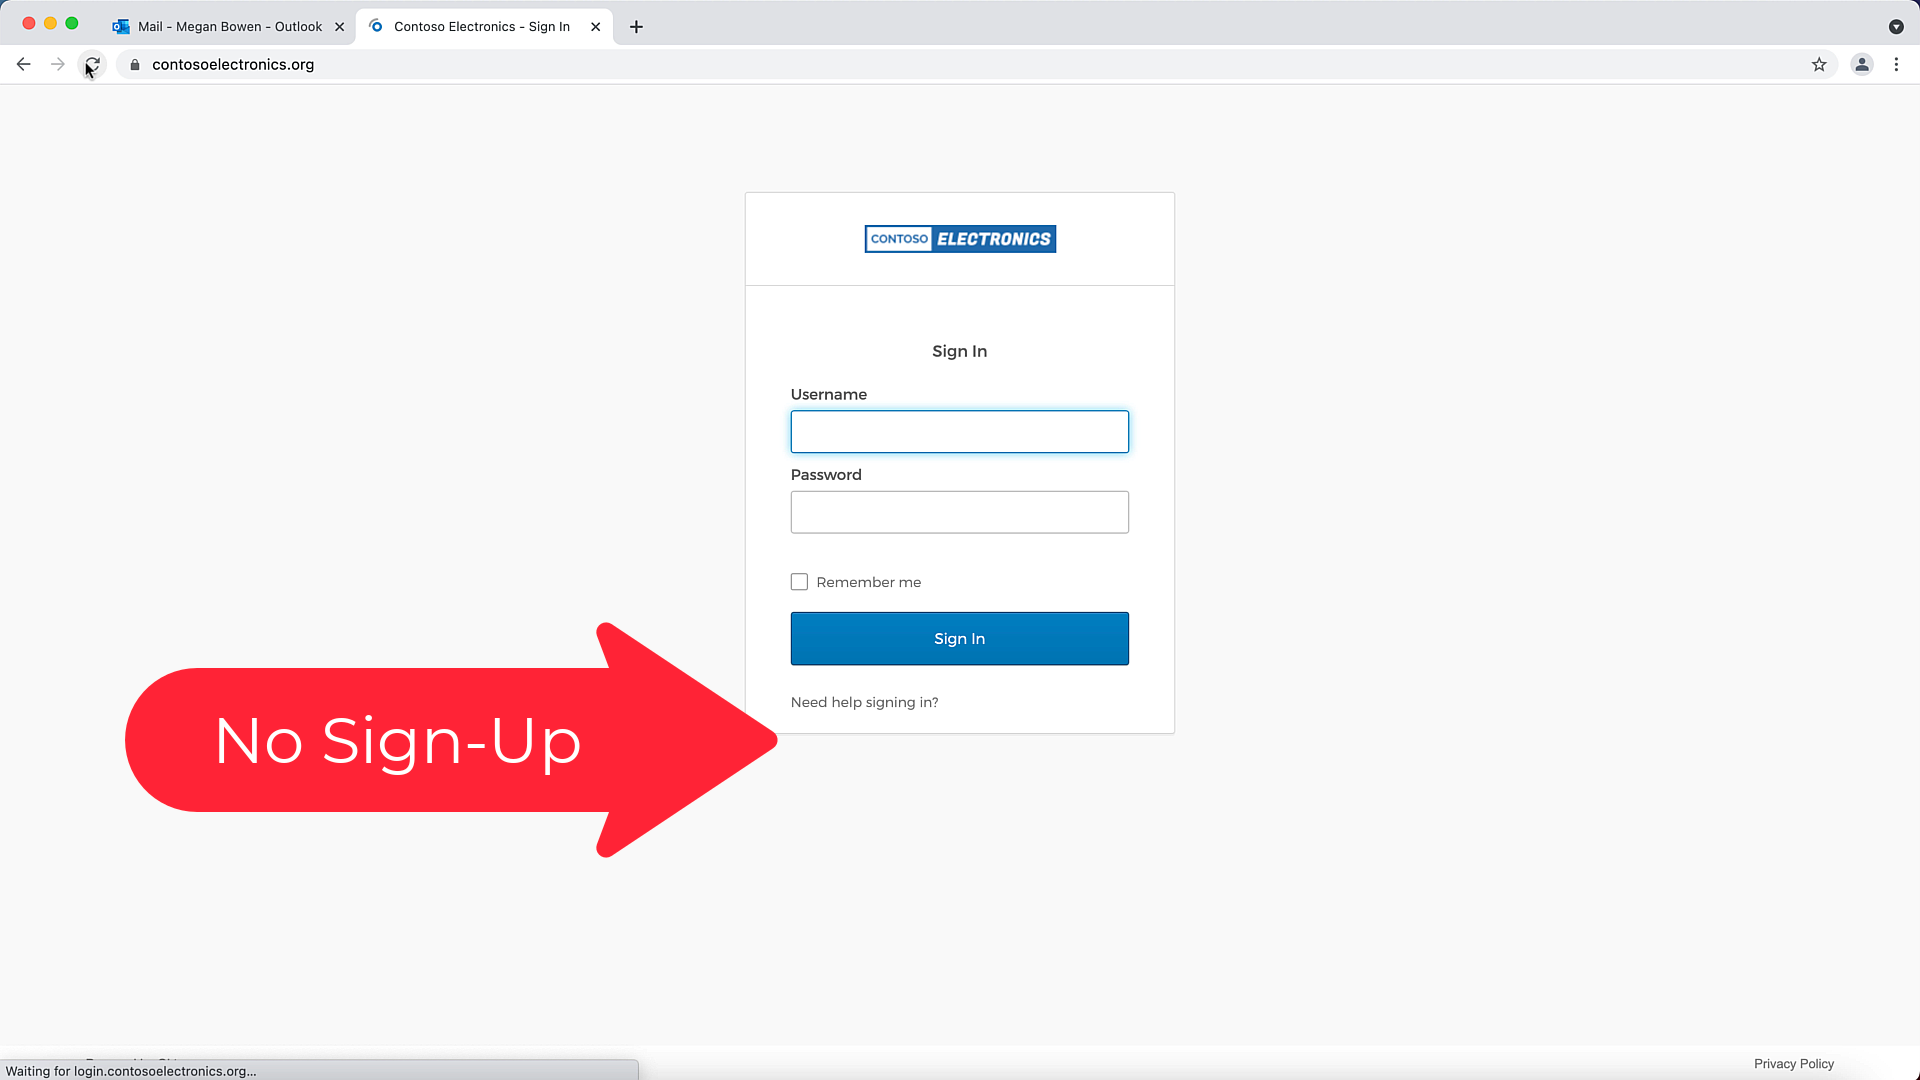Open the Chrome profile avatar
The image size is (1920, 1080).
click(x=1862, y=64)
